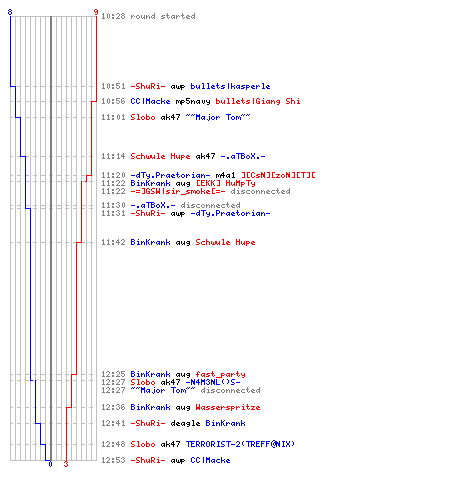The image size is (450, 500).
Task: Click the blue team score 8
Action: [10, 12]
